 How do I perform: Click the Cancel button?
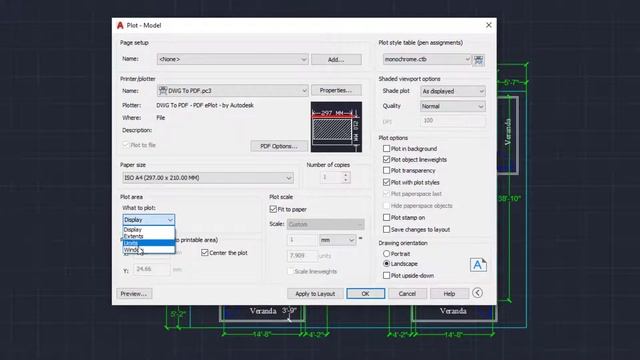point(407,293)
